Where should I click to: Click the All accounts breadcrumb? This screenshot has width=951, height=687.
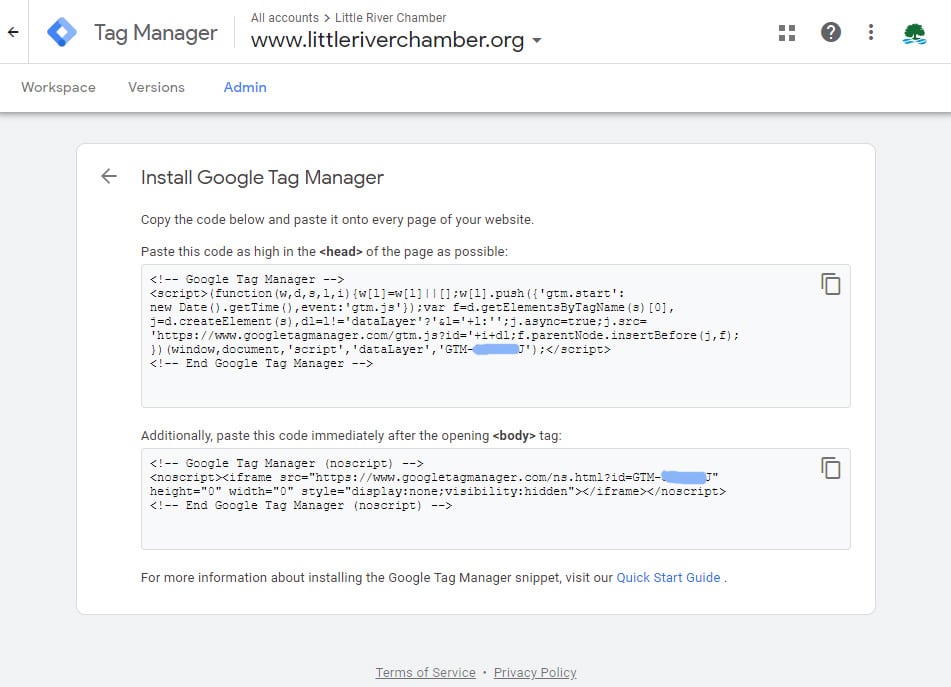[284, 18]
